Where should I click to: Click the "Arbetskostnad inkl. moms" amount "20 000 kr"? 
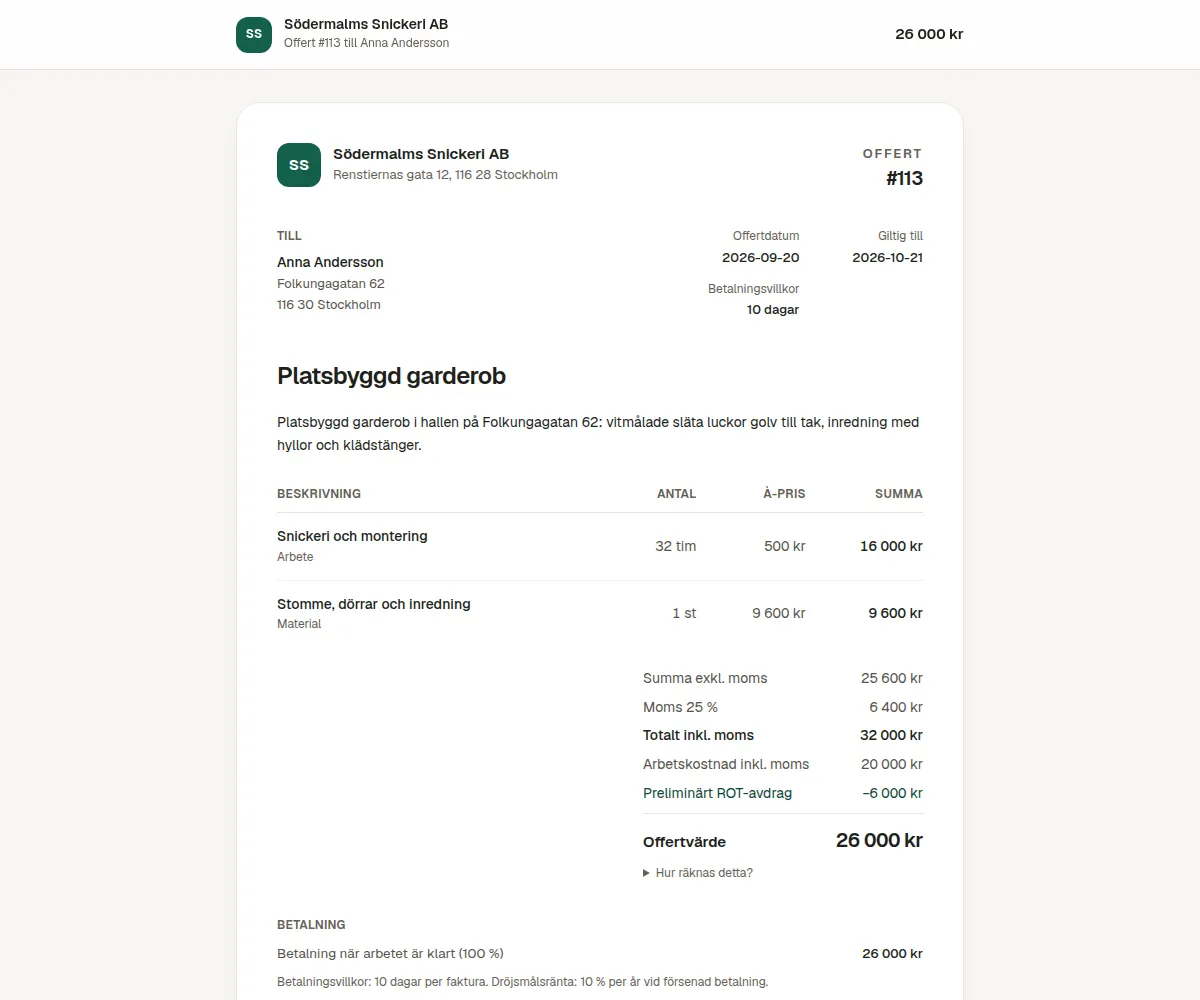pos(892,764)
